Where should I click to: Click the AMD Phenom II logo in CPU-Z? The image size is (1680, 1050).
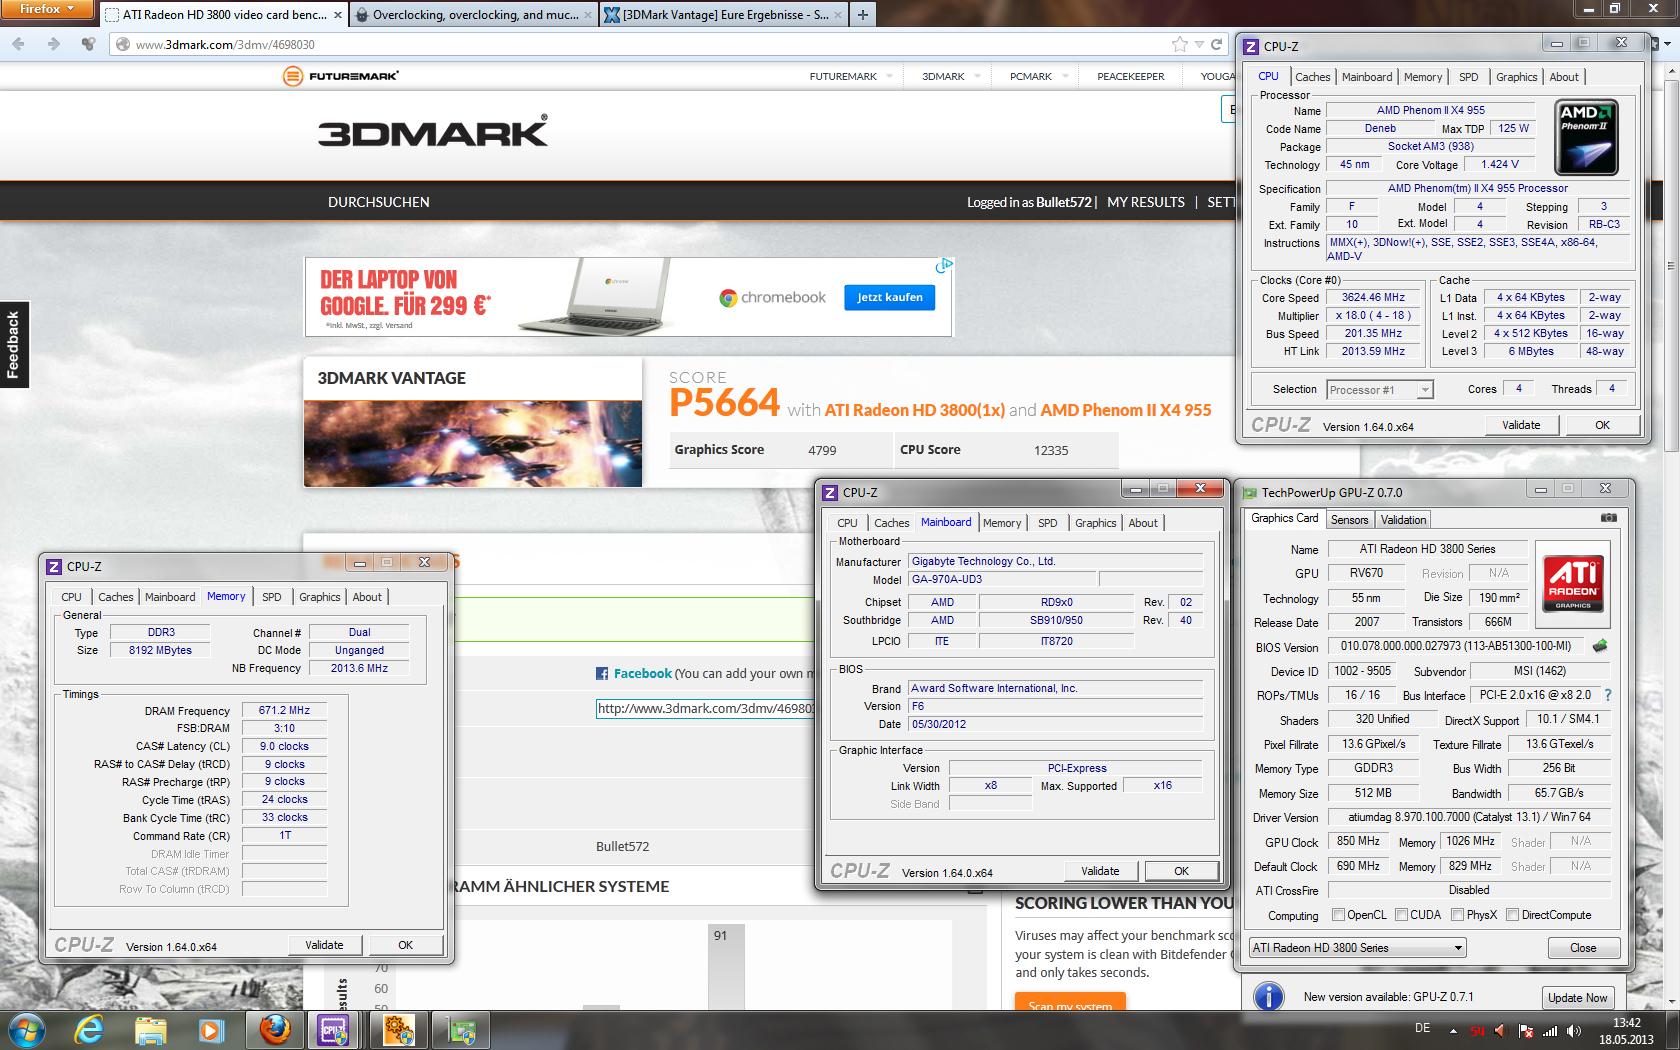coord(1587,137)
